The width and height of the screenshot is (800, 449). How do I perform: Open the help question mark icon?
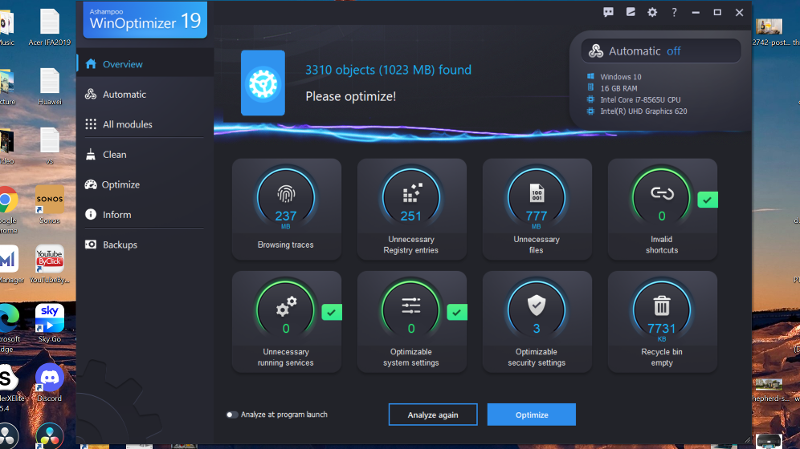tap(674, 12)
